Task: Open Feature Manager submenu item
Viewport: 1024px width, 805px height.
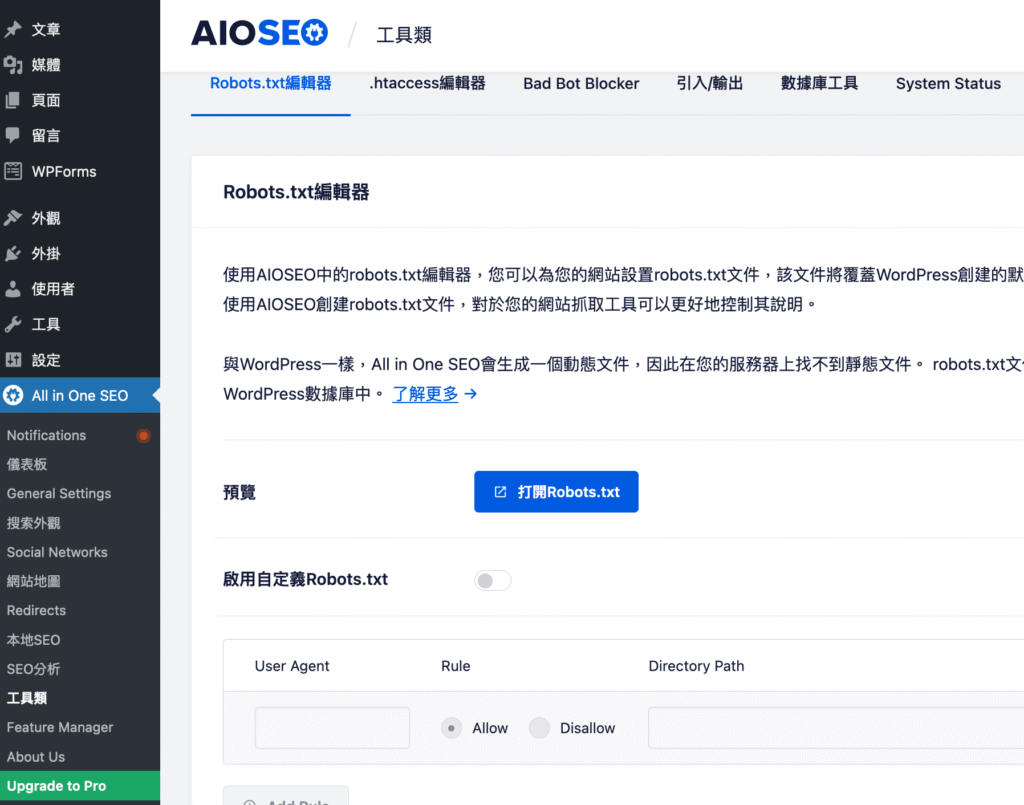Action: tap(59, 727)
